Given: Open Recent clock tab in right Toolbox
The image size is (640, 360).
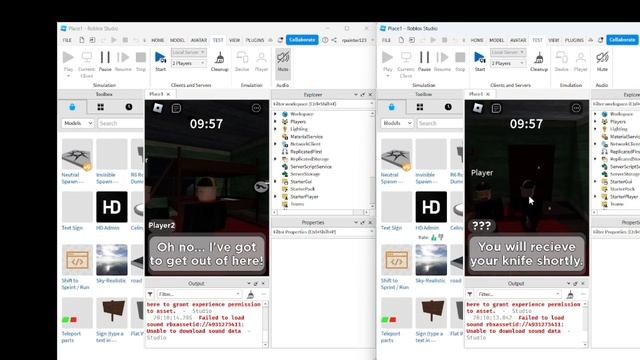Looking at the screenshot, I should pos(448,107).
